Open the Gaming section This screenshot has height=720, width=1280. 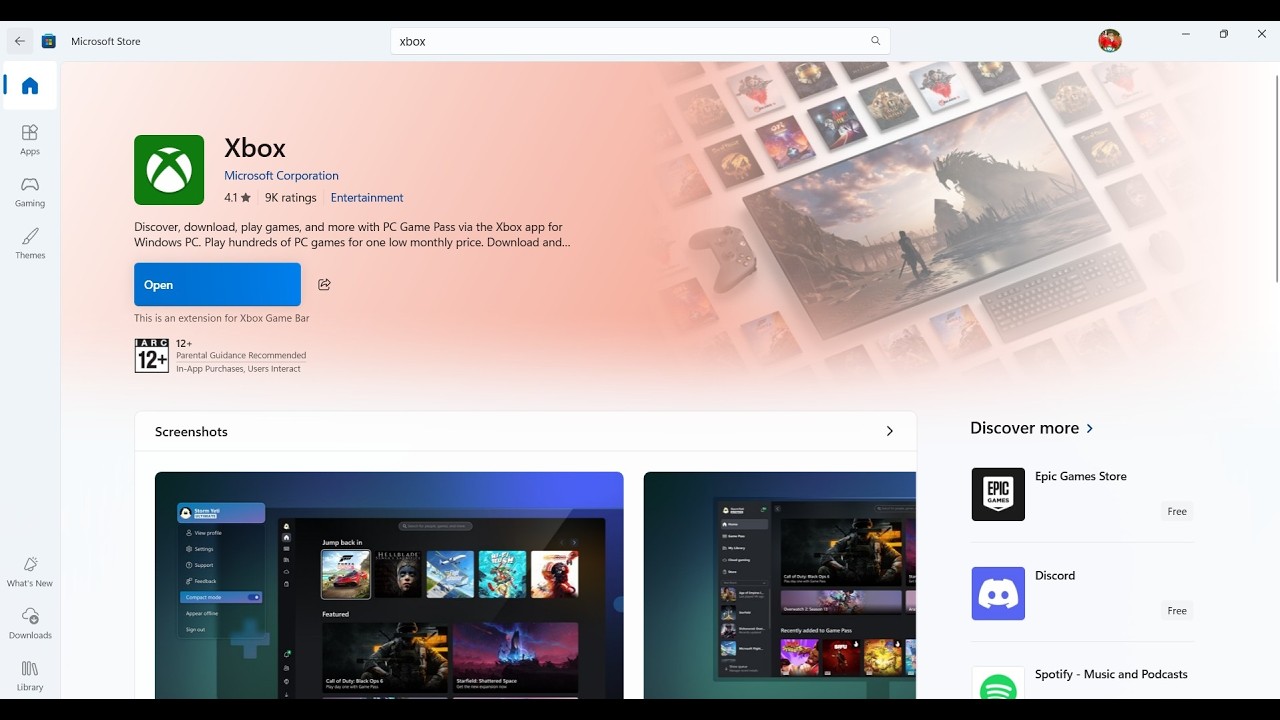click(30, 191)
